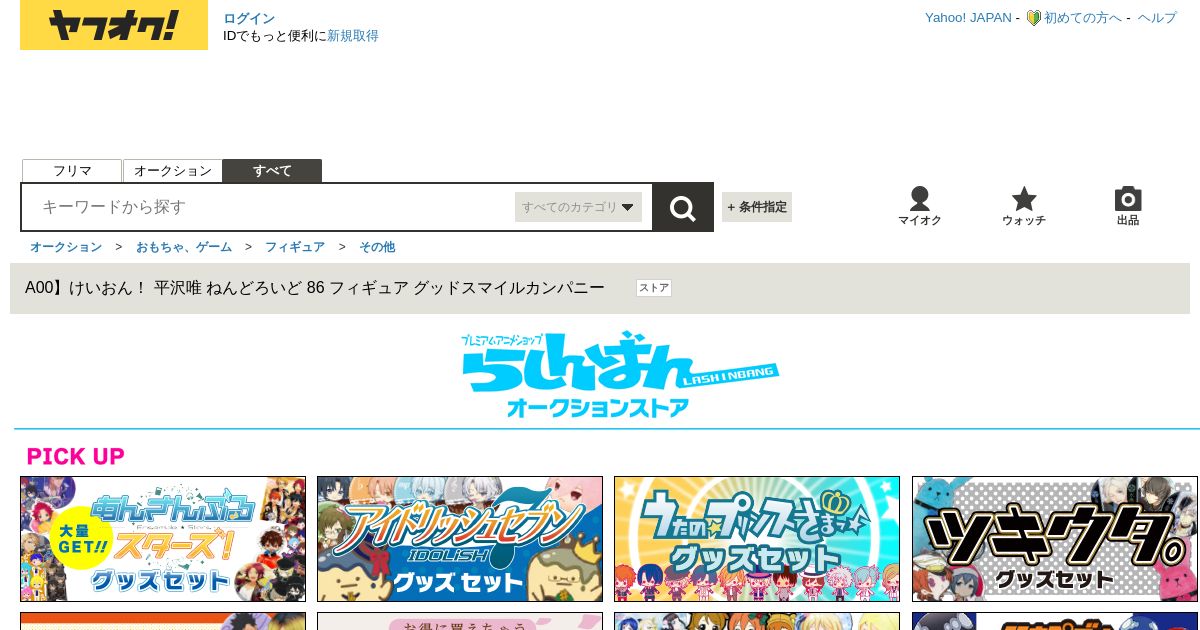
Task: Click the ストア badge beside the item title
Action: (x=654, y=288)
